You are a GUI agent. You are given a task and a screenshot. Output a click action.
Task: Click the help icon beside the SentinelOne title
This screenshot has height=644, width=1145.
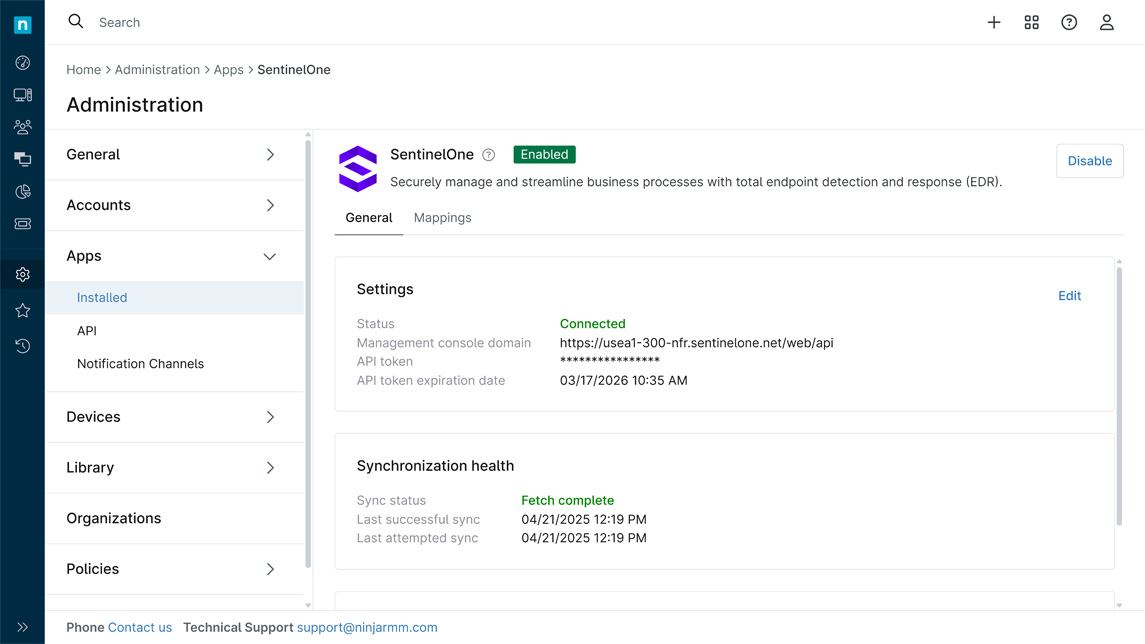[489, 155]
